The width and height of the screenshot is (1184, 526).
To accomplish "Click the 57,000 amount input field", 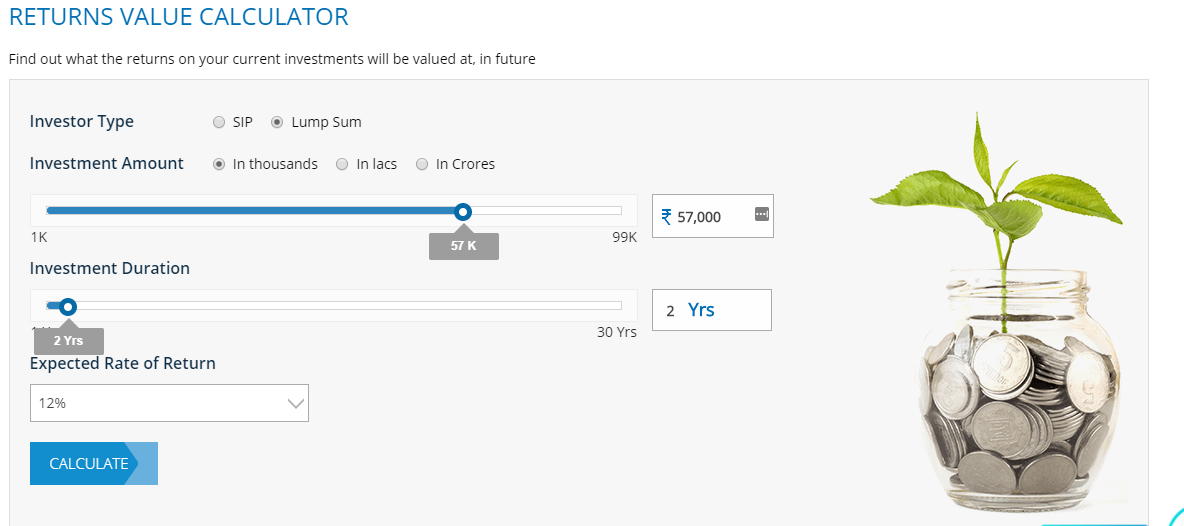I will click(x=706, y=216).
